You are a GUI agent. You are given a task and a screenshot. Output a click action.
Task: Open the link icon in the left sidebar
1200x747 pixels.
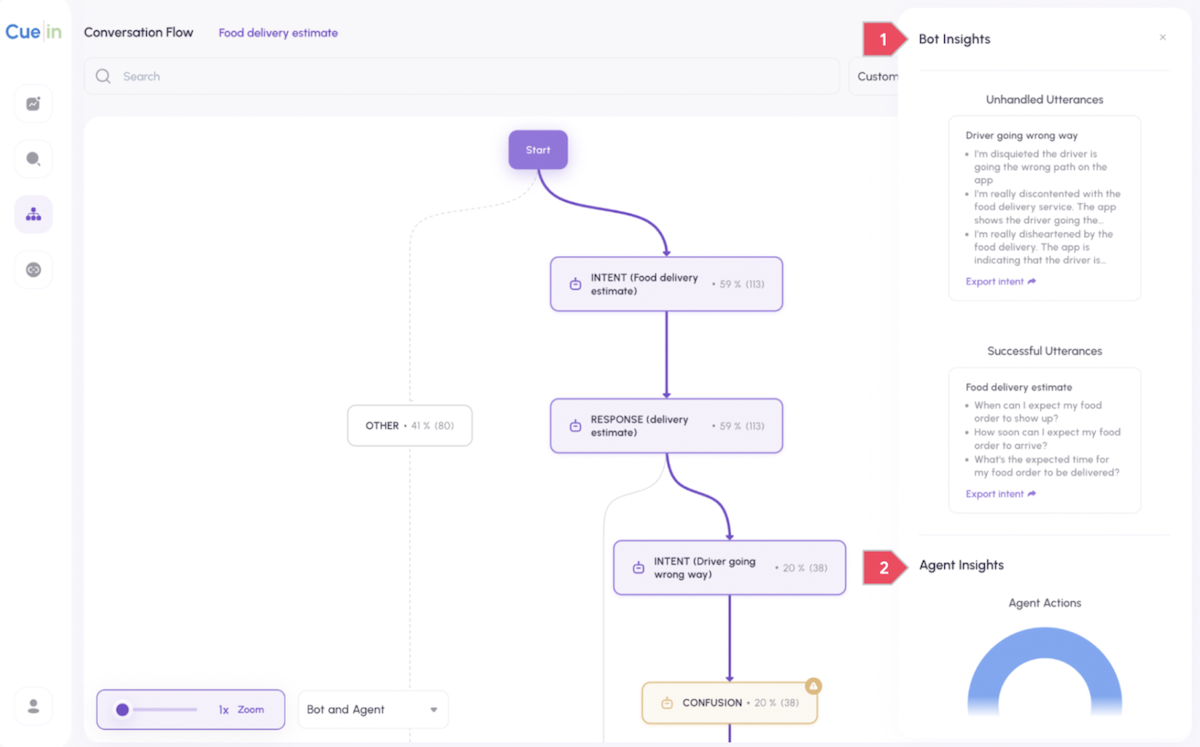pyautogui.click(x=33, y=270)
